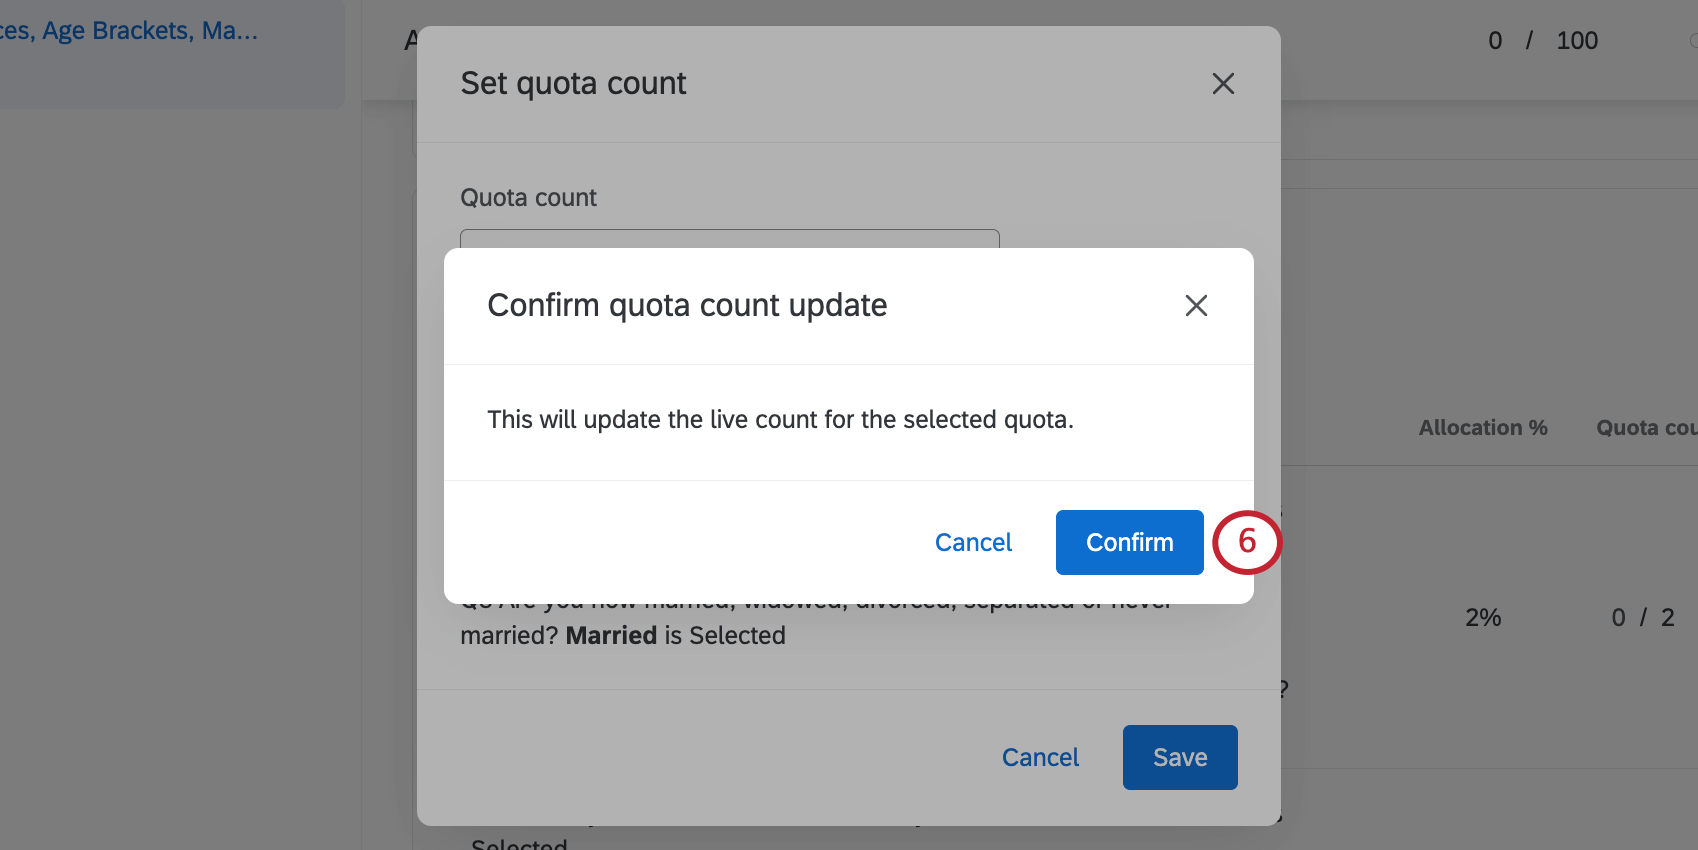The width and height of the screenshot is (1698, 850).
Task: Select the highlighted sidebar quota entry
Action: [172, 55]
